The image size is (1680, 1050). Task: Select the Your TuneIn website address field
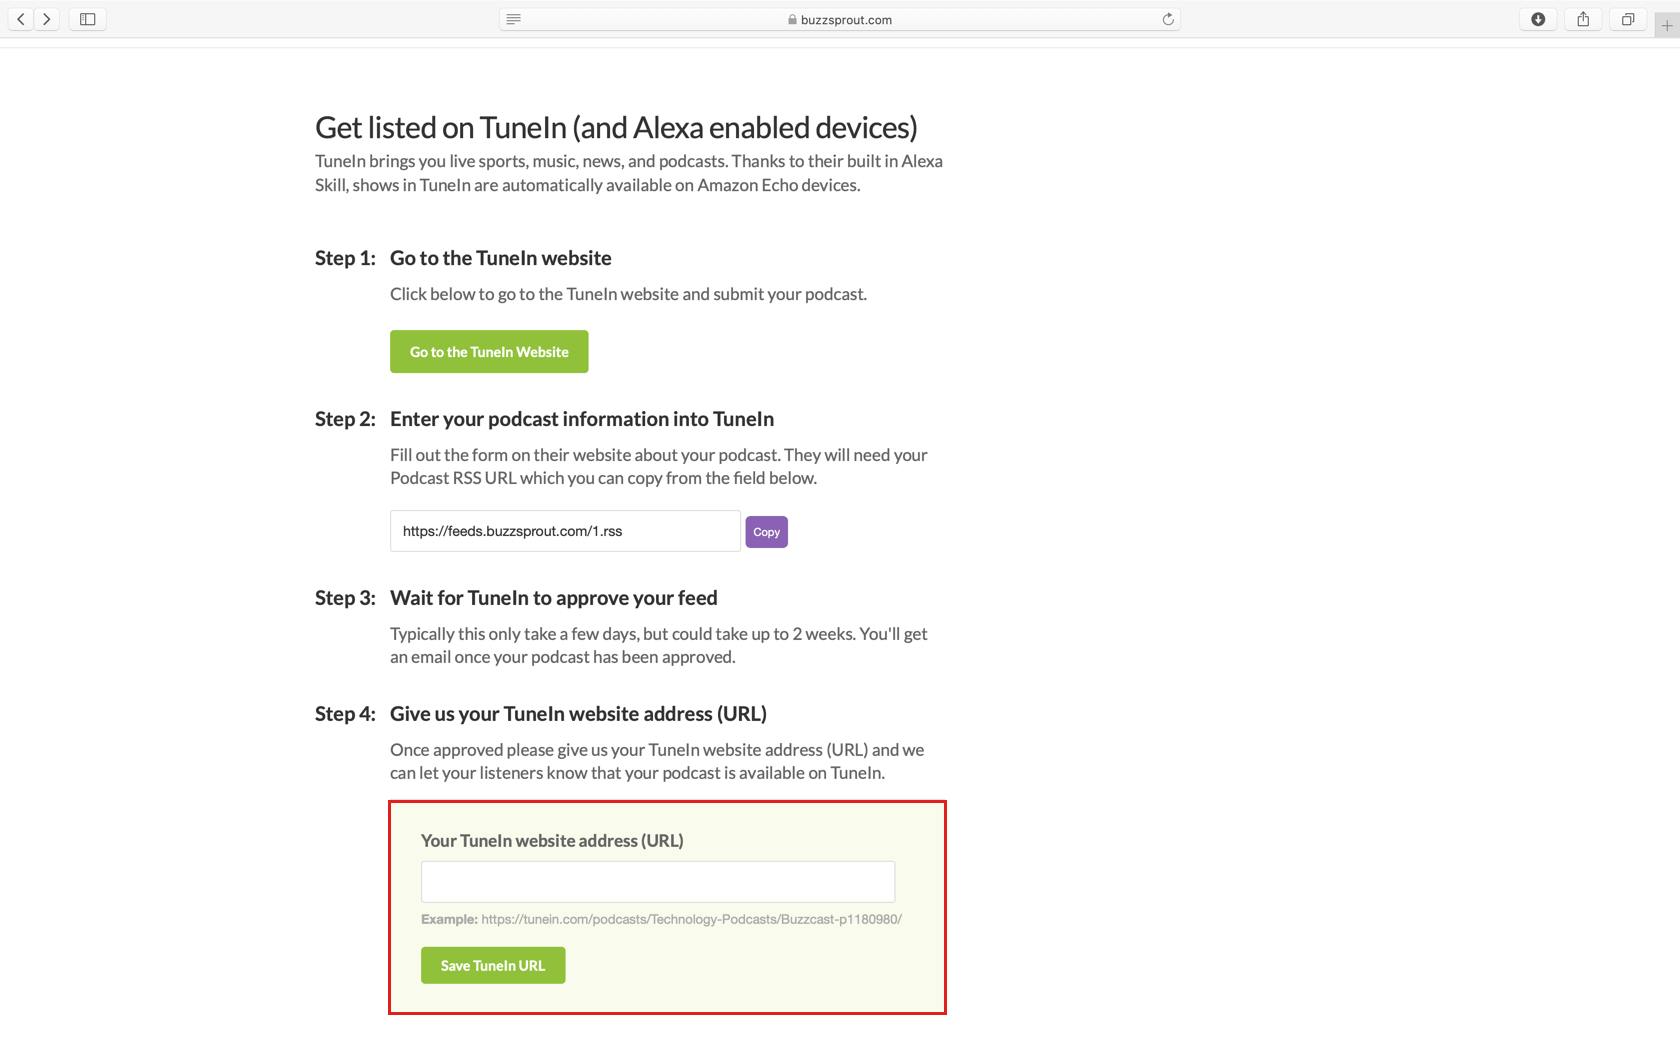coord(657,881)
